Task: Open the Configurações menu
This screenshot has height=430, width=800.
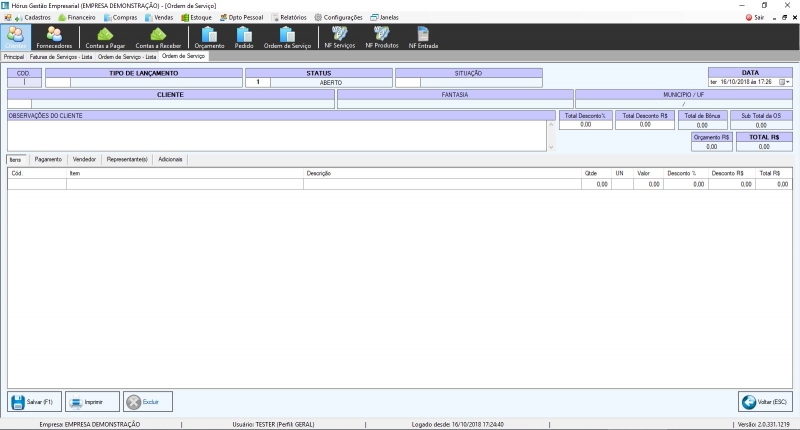Action: [x=338, y=17]
